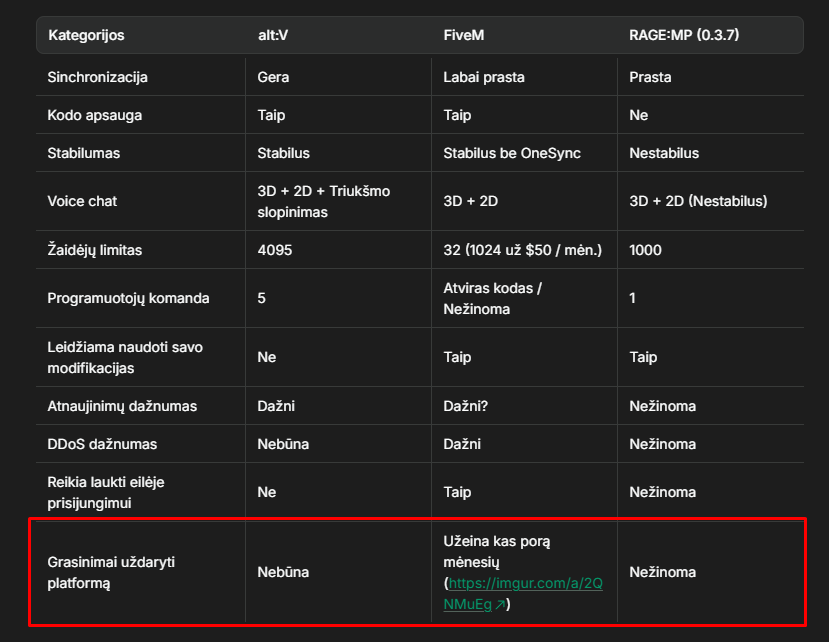The height and width of the screenshot is (642, 829).
Task: Click the 'Voice chat' row label
Action: (x=82, y=201)
